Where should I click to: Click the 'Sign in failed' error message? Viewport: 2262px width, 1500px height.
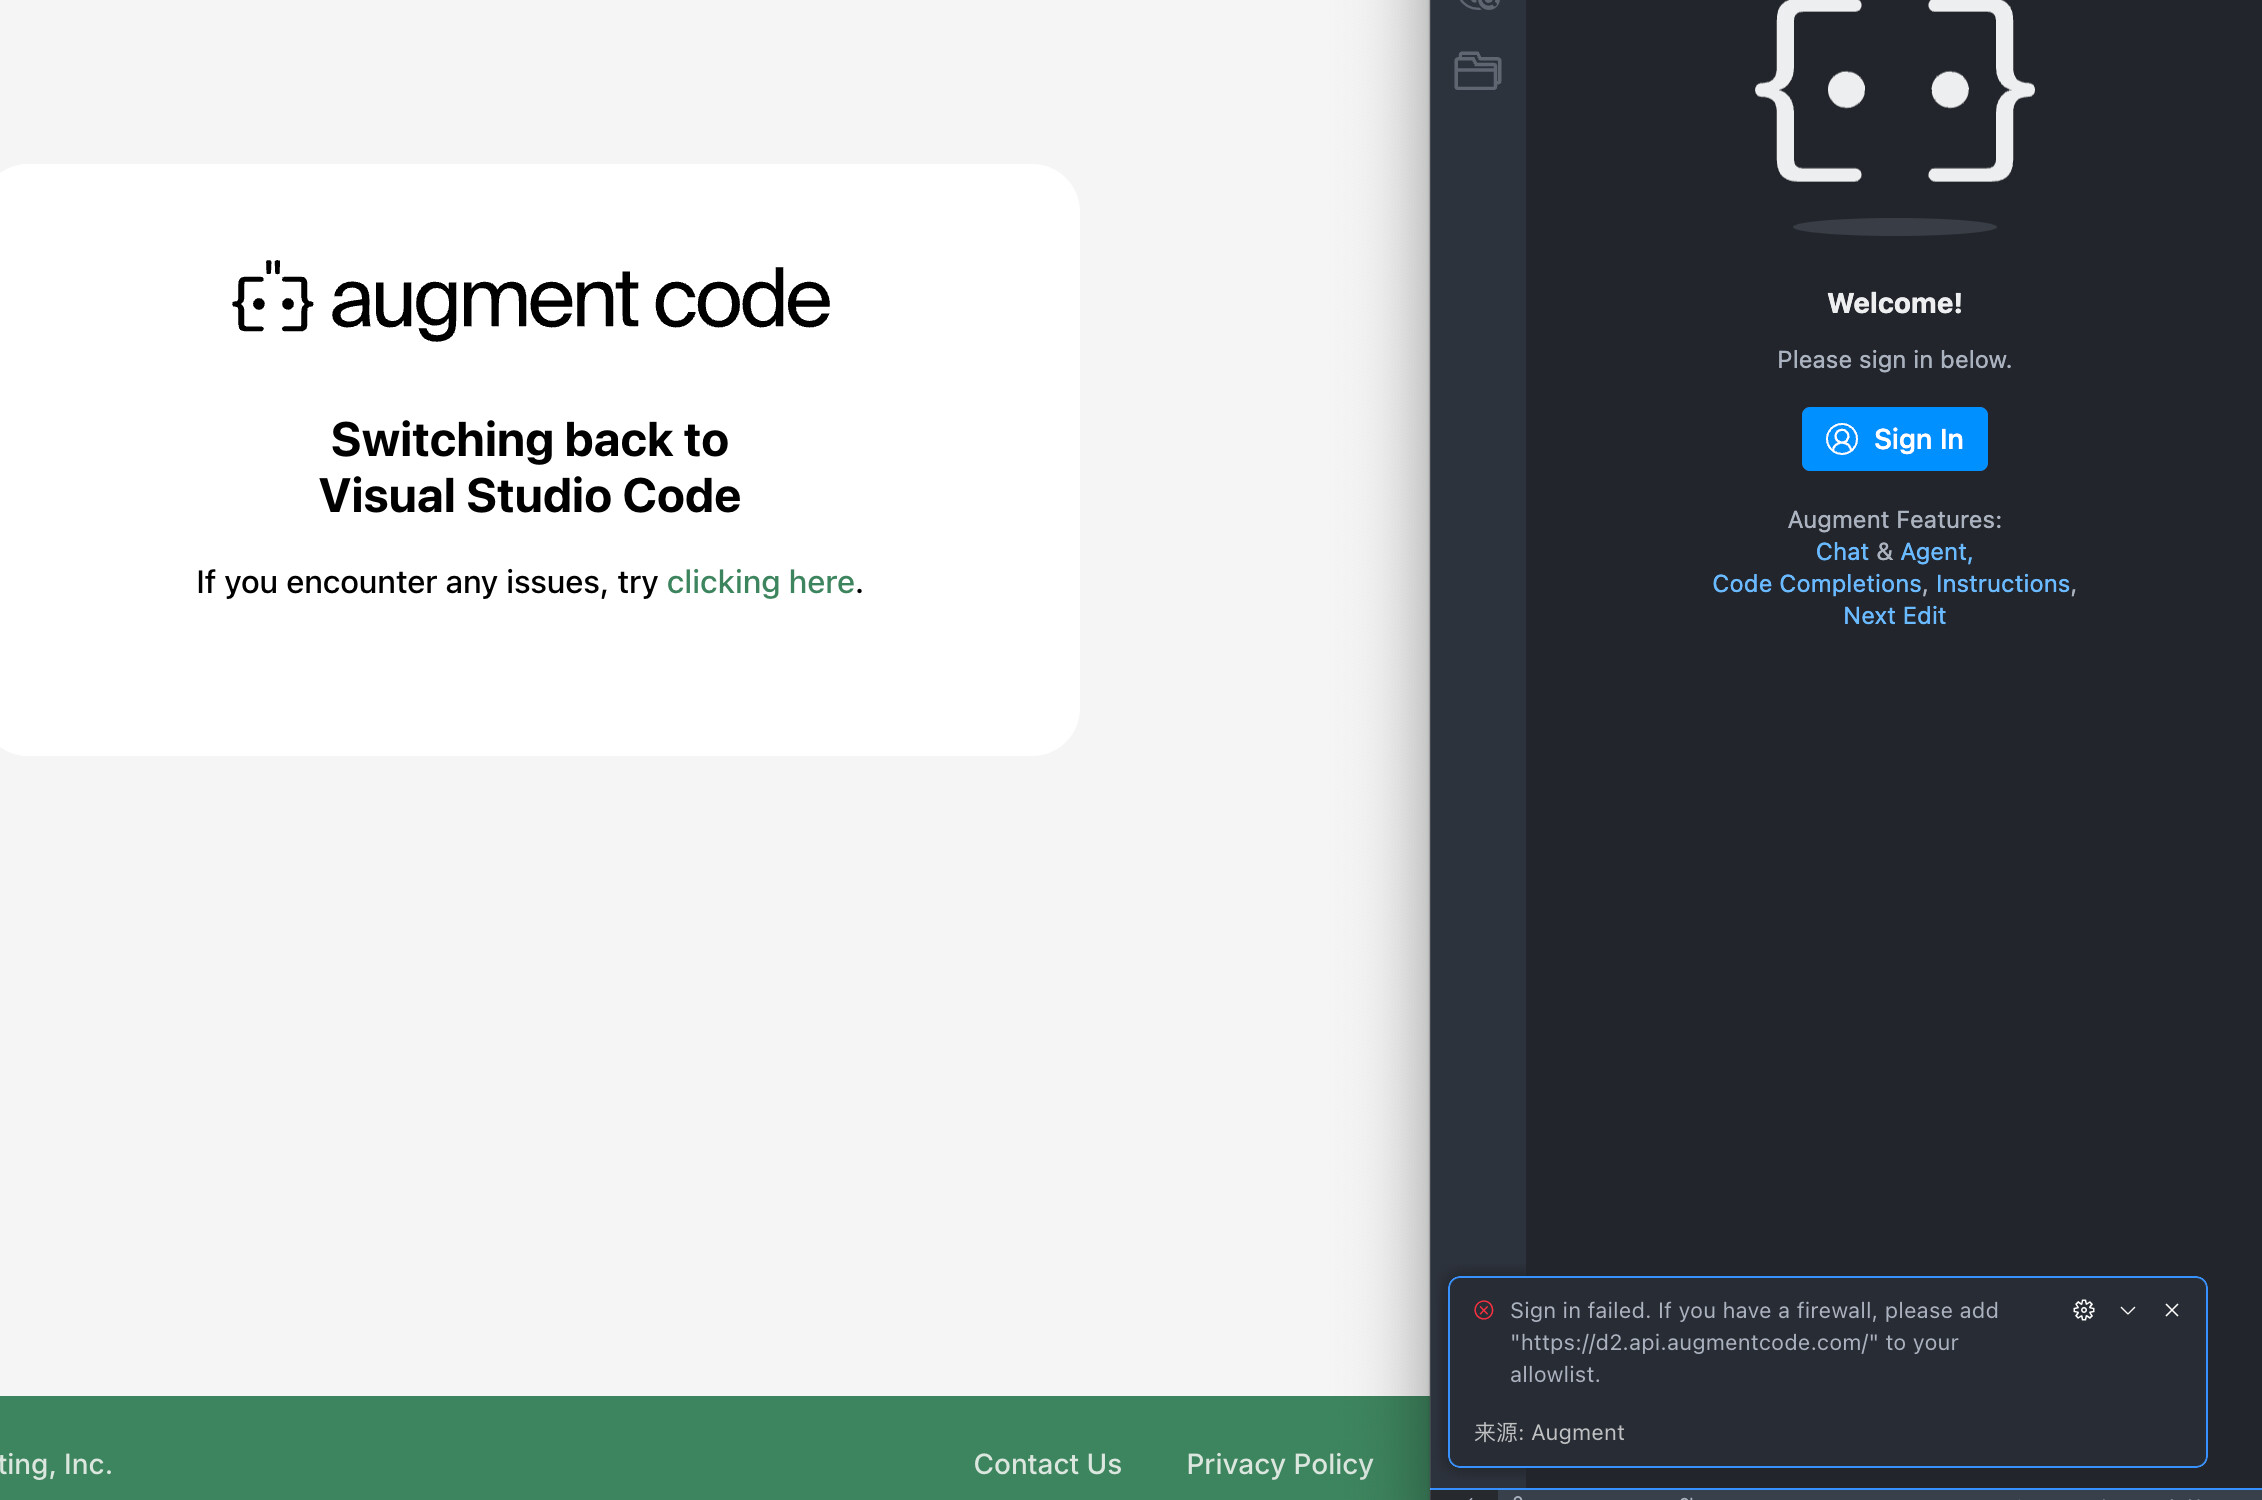click(x=1755, y=1342)
